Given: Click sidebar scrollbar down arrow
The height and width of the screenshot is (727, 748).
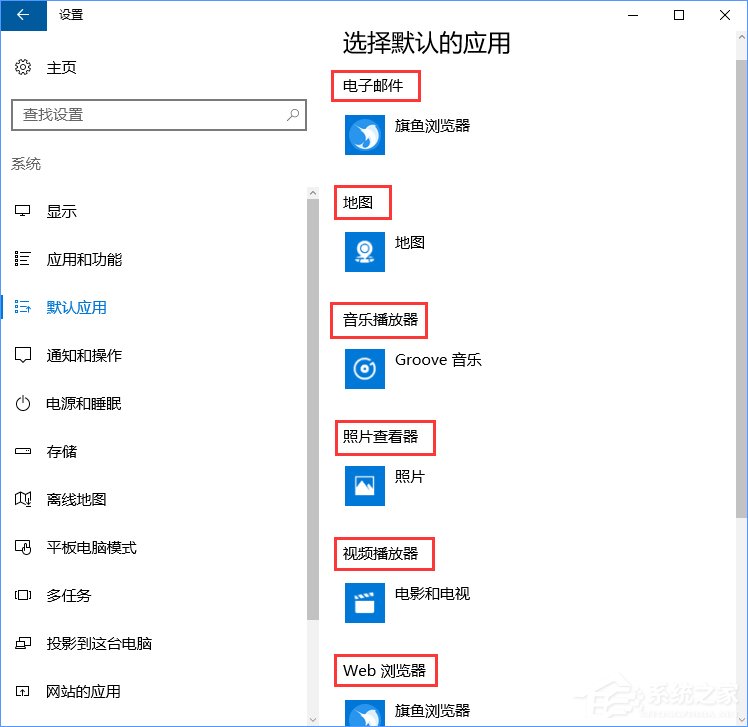Looking at the screenshot, I should [x=313, y=719].
